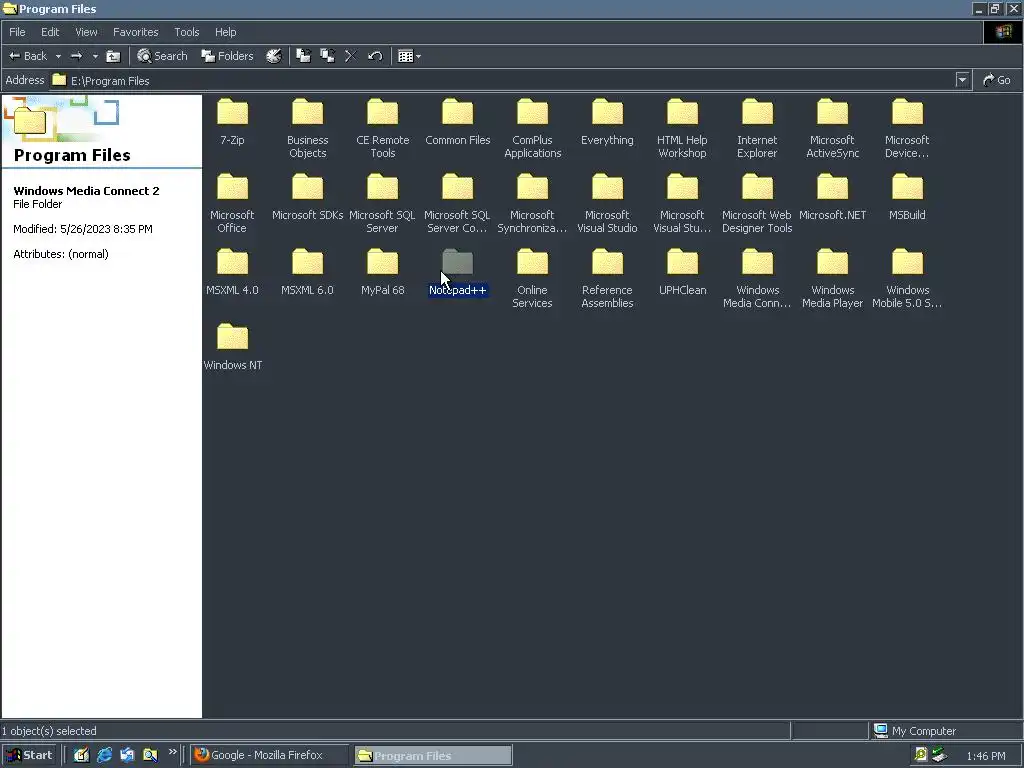1024x768 pixels.
Task: Select the Common Files folder
Action: tap(458, 123)
